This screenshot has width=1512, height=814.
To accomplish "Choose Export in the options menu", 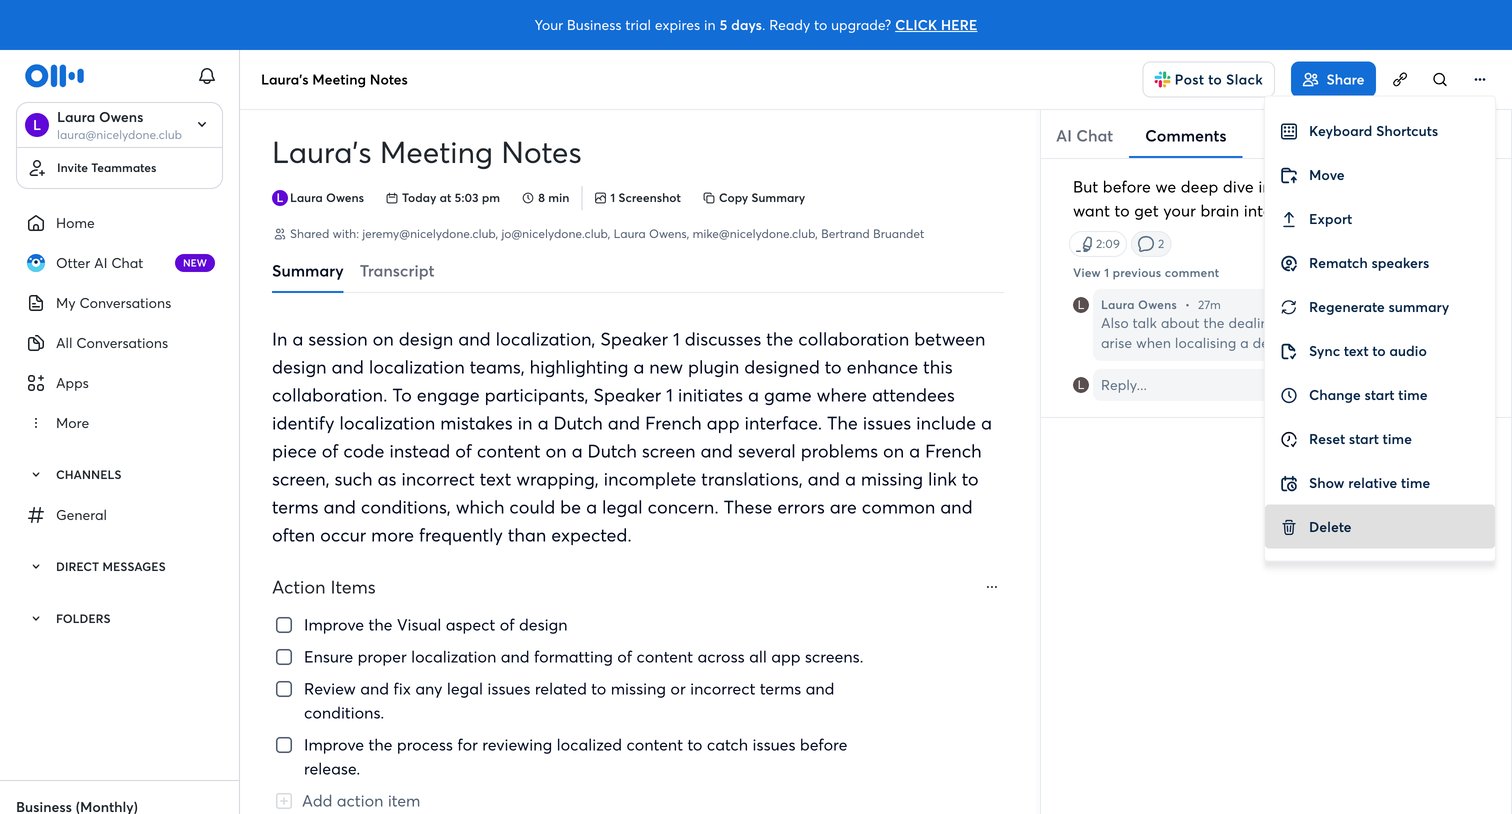I will [x=1380, y=219].
